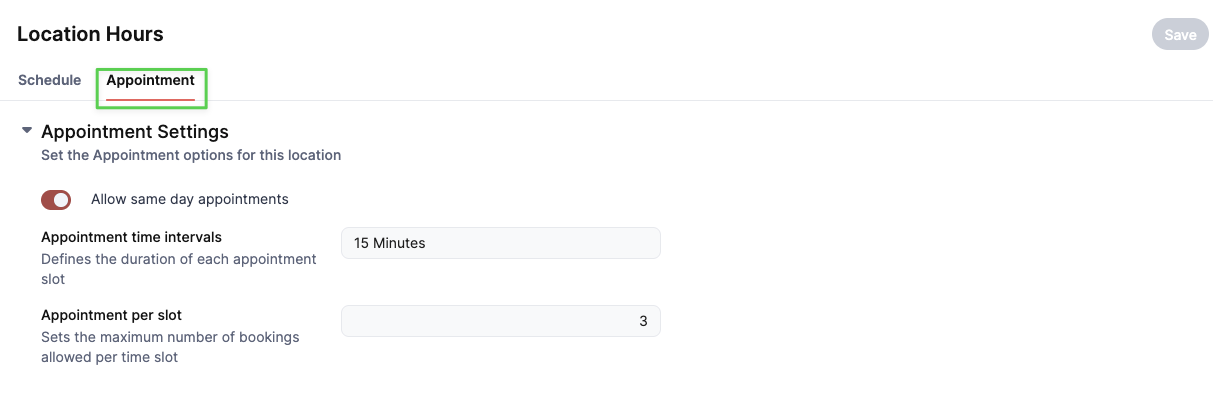Click the value 3 in slot field
The image size is (1213, 415).
[x=644, y=321]
